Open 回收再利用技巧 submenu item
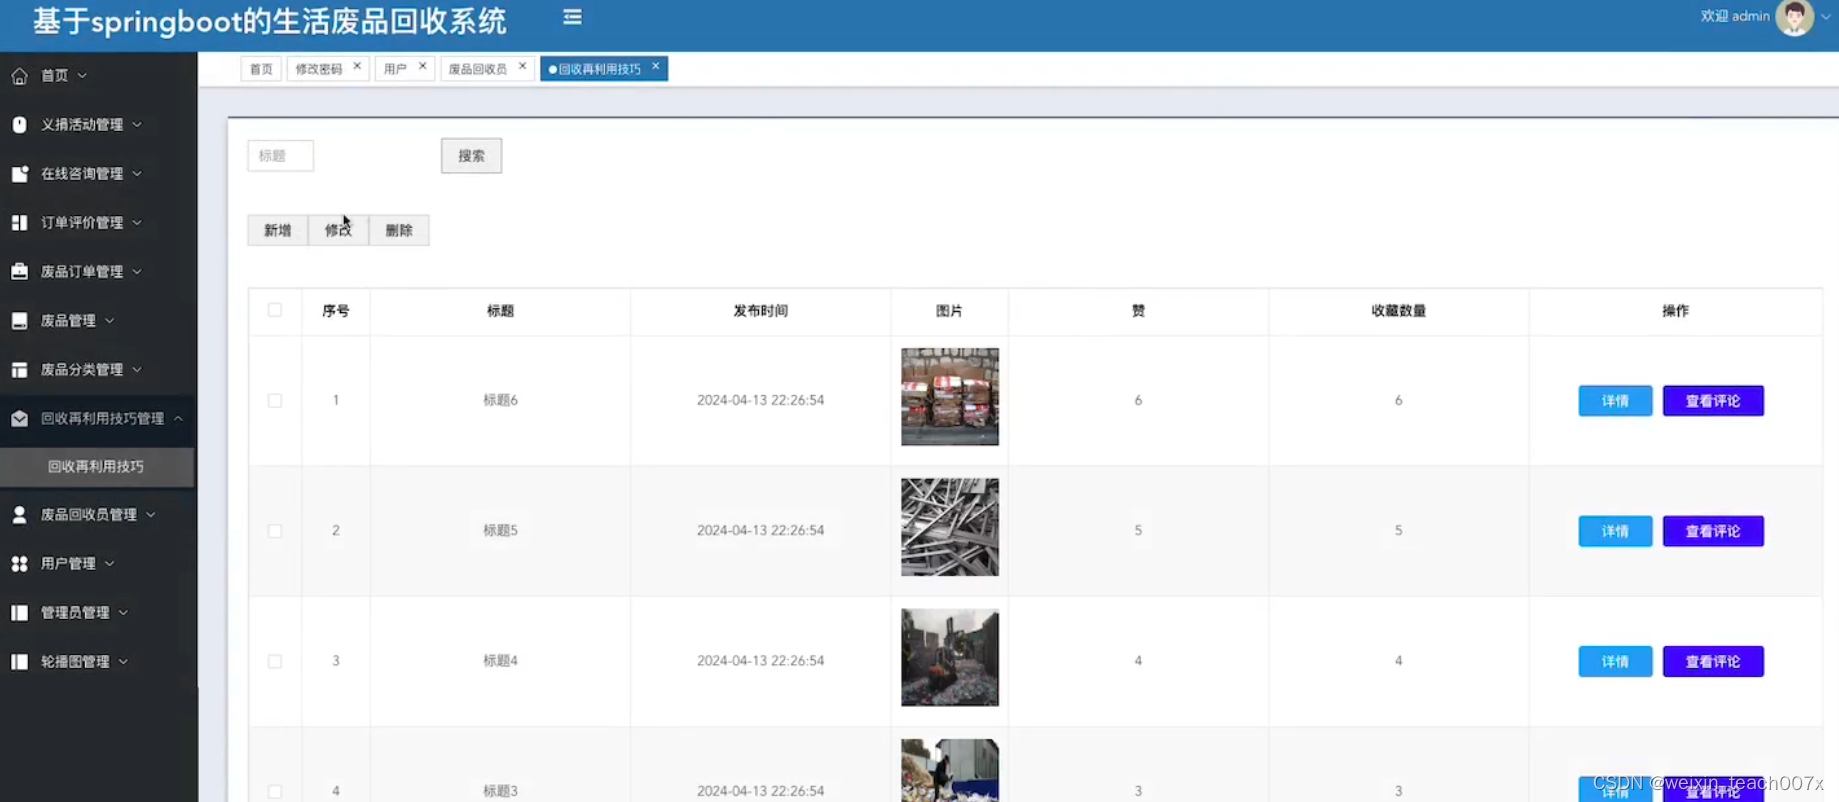This screenshot has width=1839, height=802. pyautogui.click(x=97, y=466)
